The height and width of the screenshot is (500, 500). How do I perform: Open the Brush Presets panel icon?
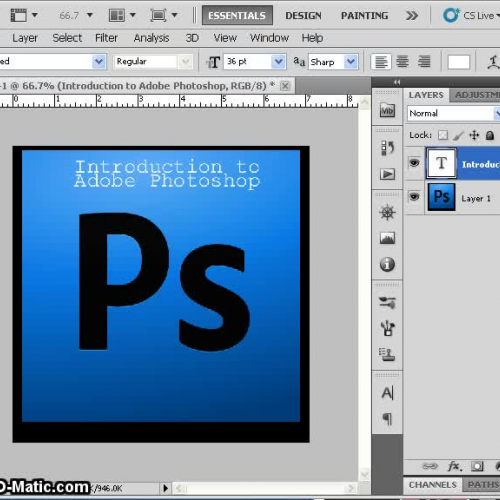[x=387, y=302]
